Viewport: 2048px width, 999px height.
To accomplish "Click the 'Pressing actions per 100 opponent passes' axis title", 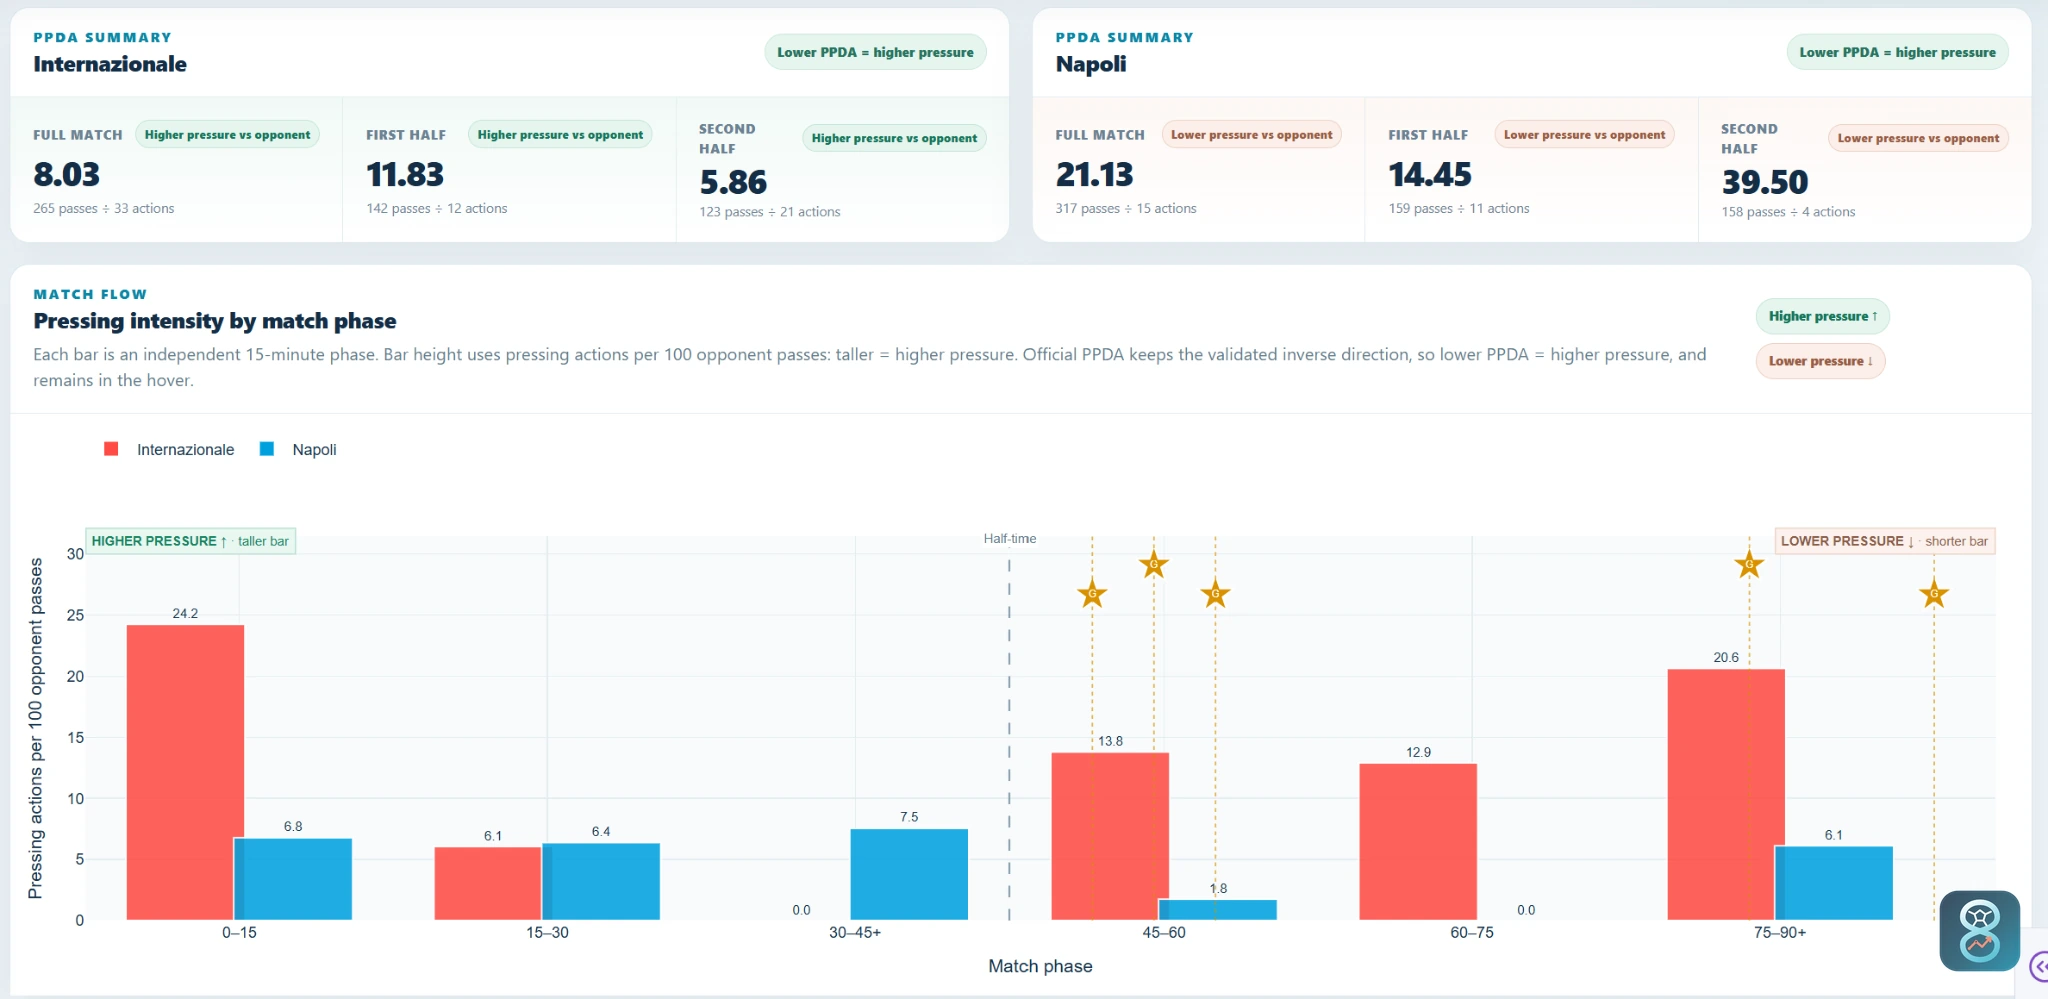I will (36, 728).
